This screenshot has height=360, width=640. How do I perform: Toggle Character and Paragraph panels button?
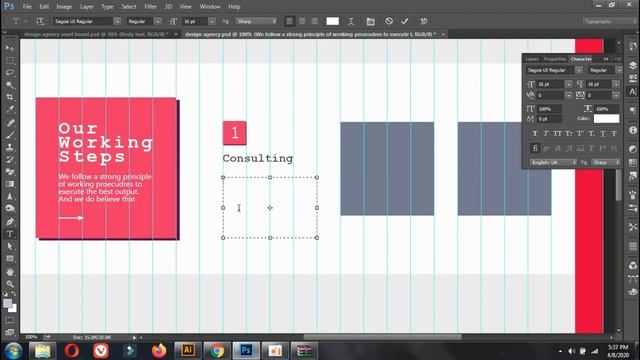(371, 21)
